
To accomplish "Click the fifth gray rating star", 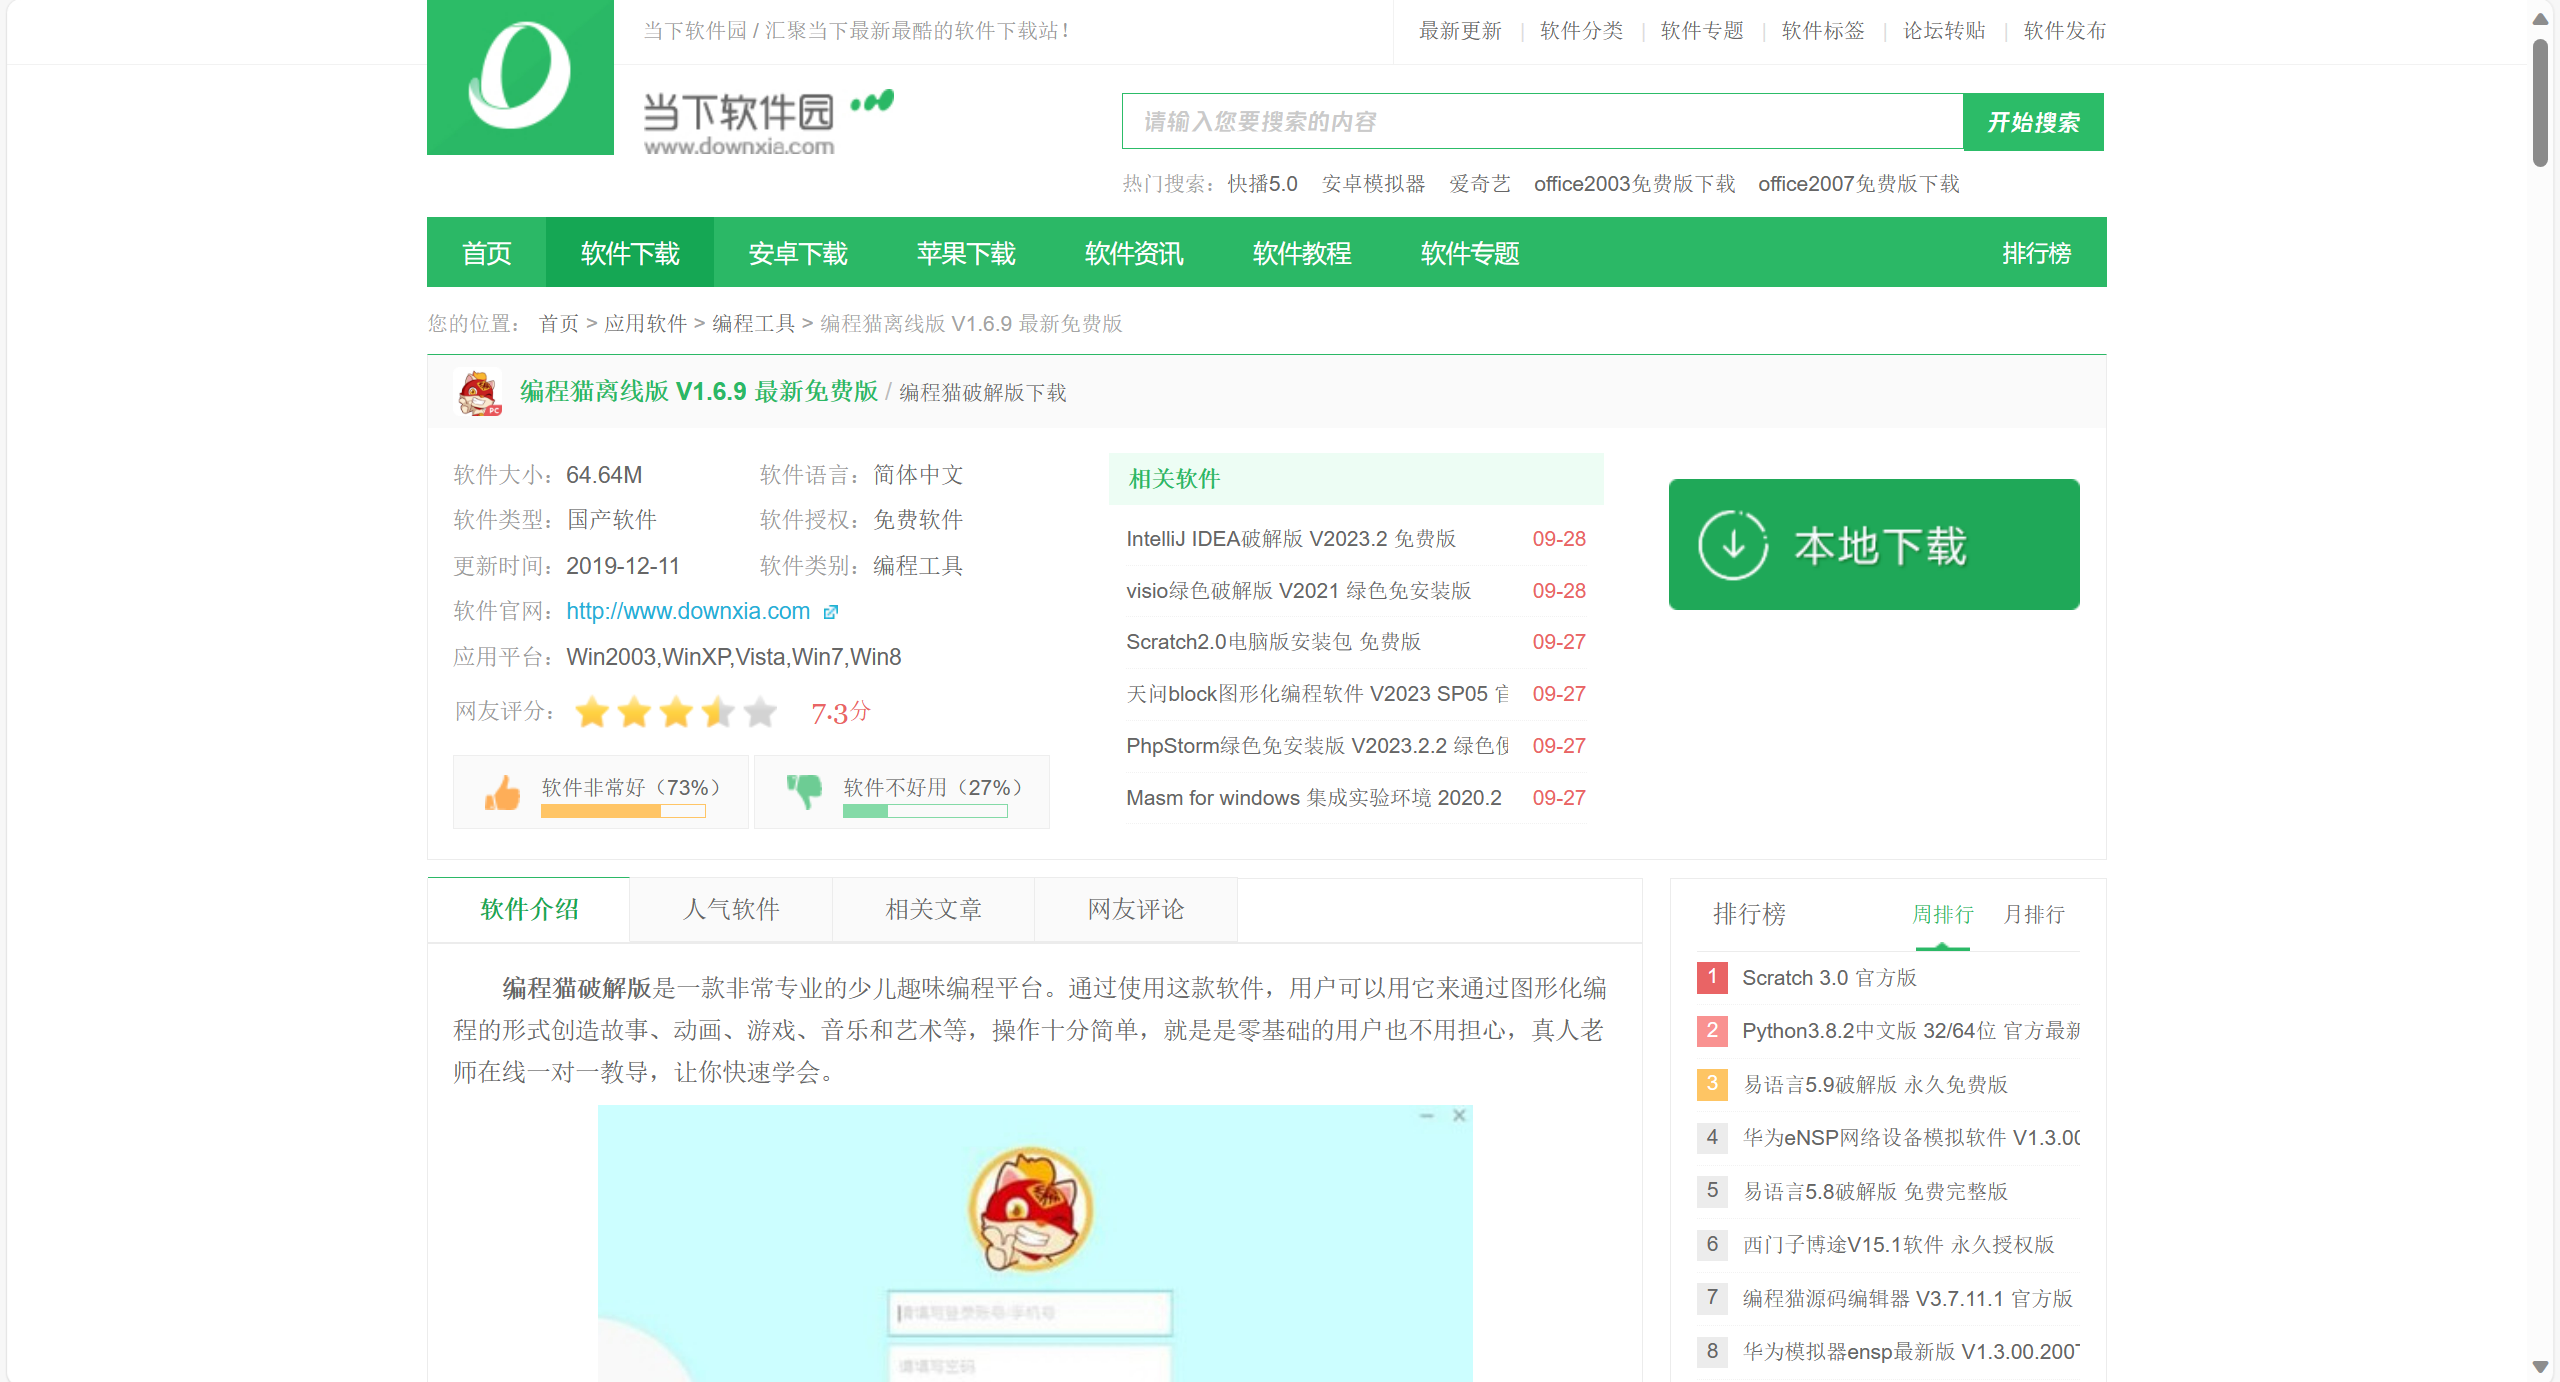I will pyautogui.click(x=760, y=712).
